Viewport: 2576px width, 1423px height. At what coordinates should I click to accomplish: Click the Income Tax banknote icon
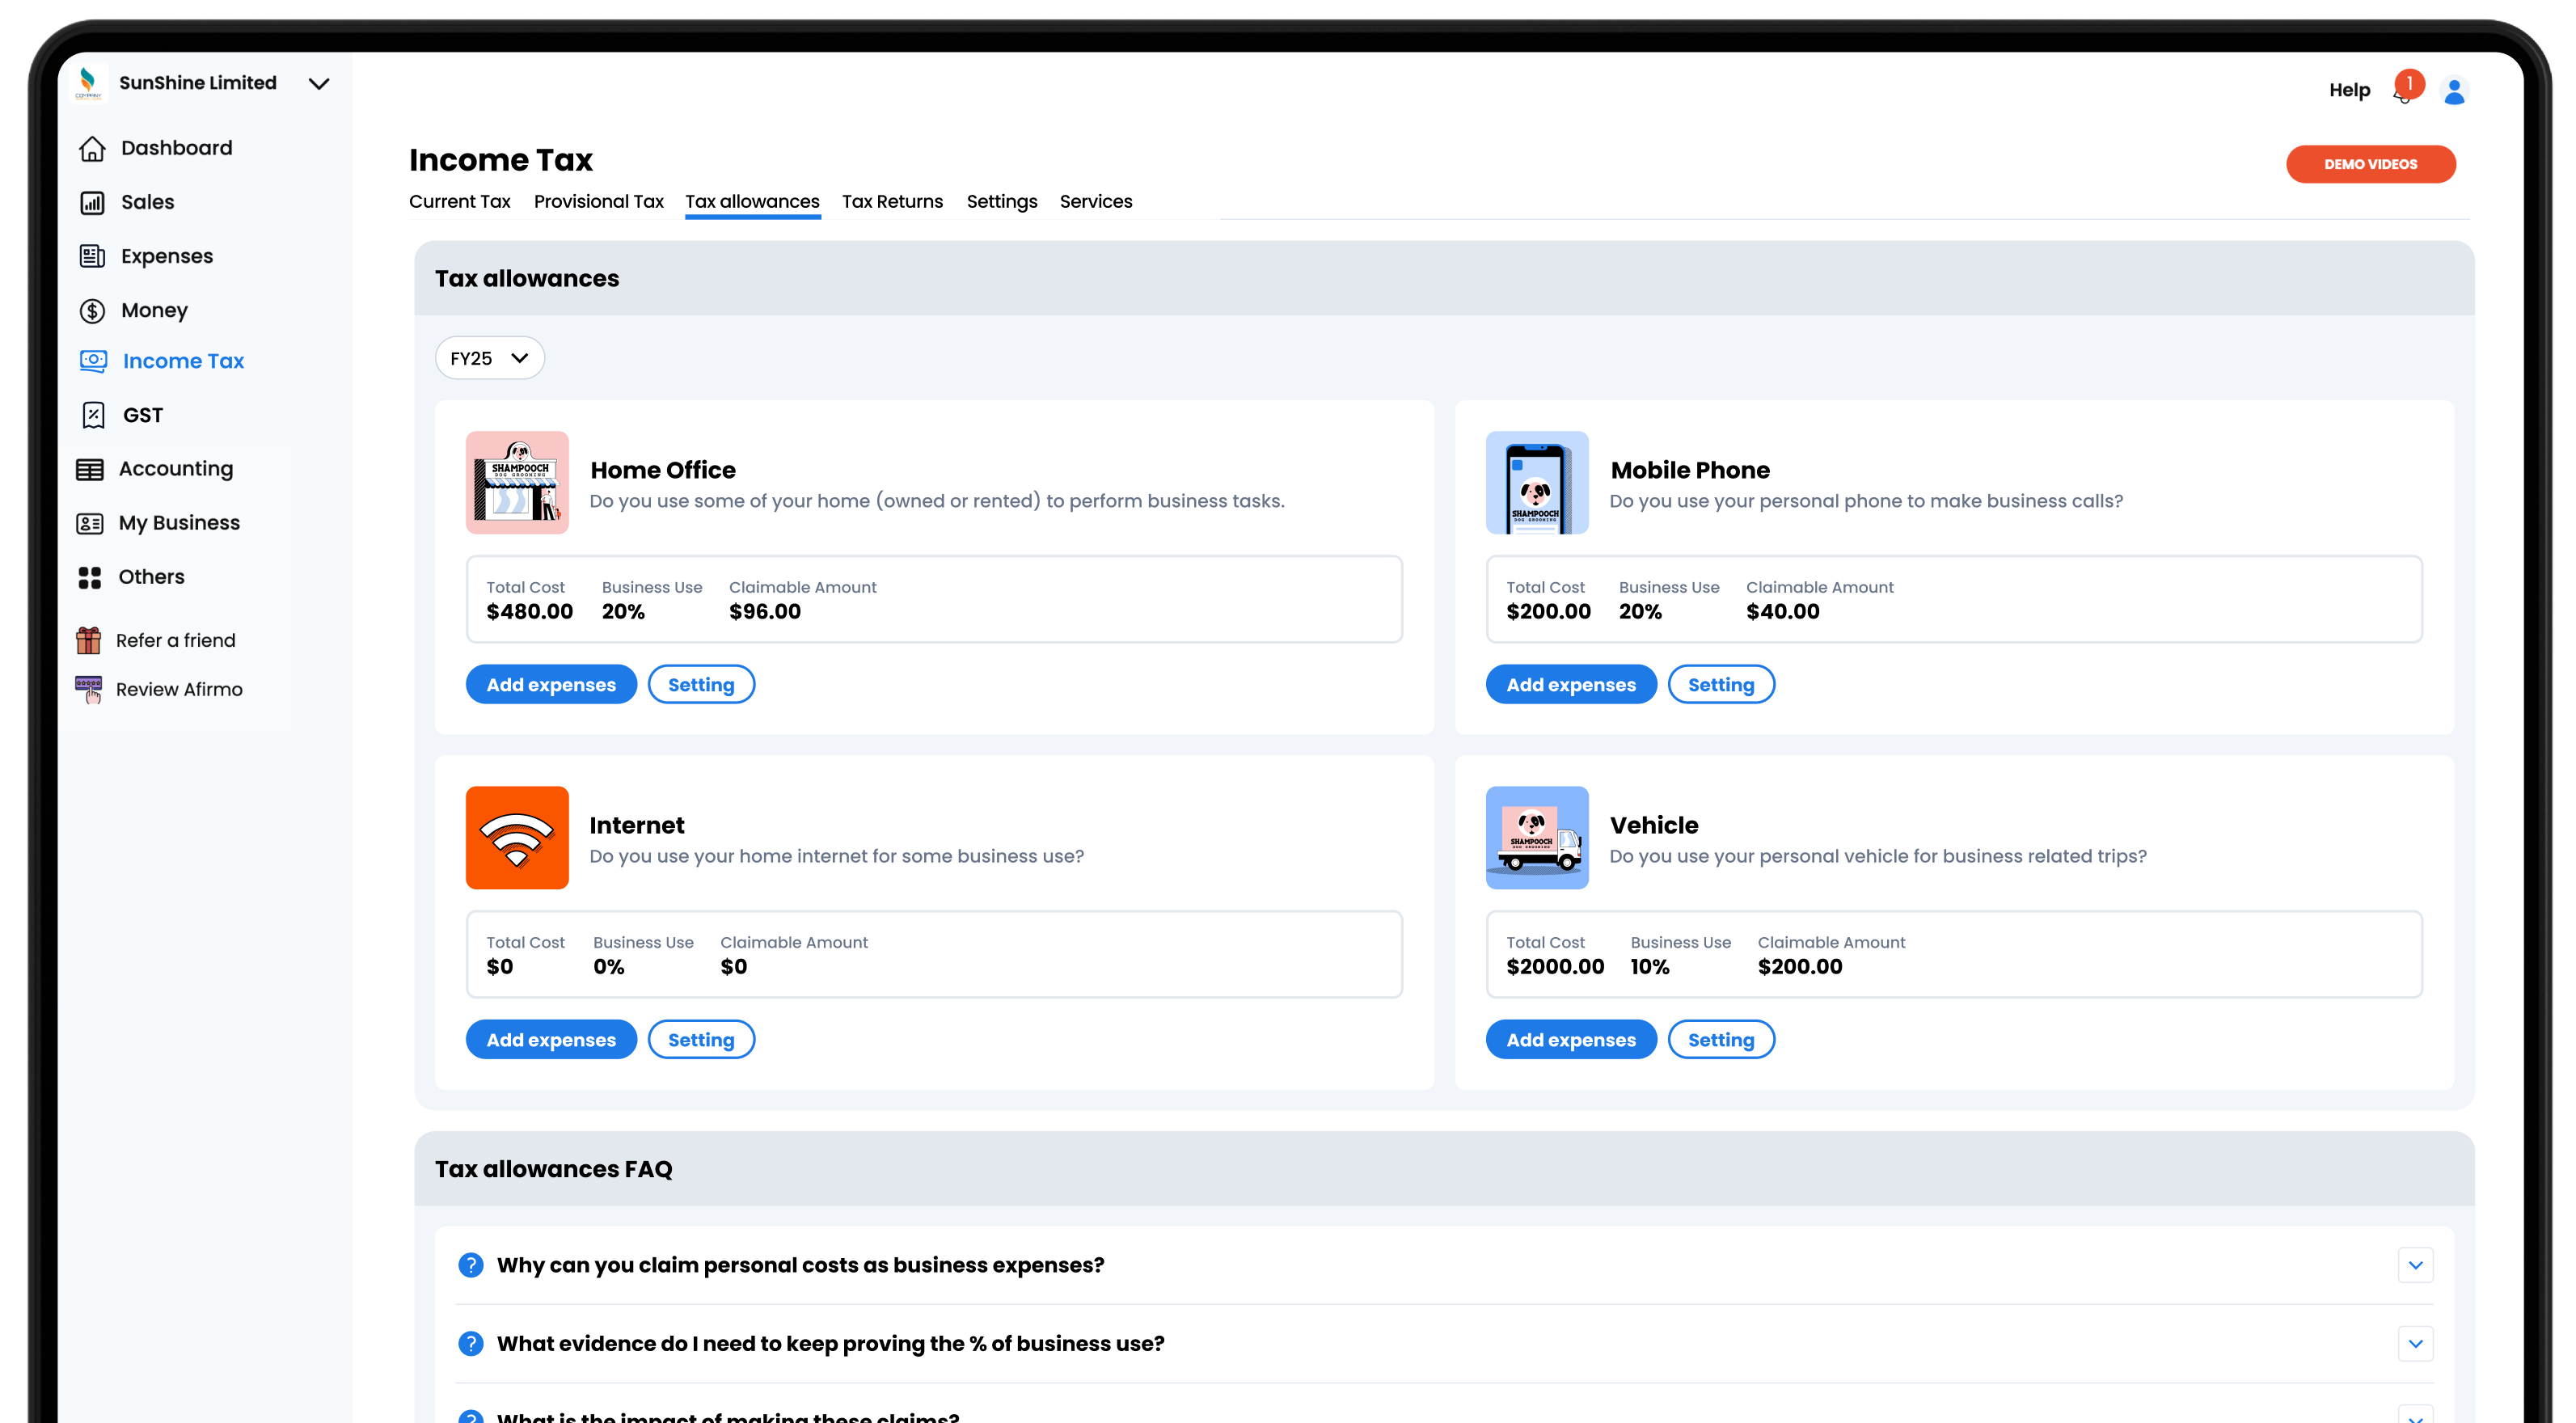[93, 361]
